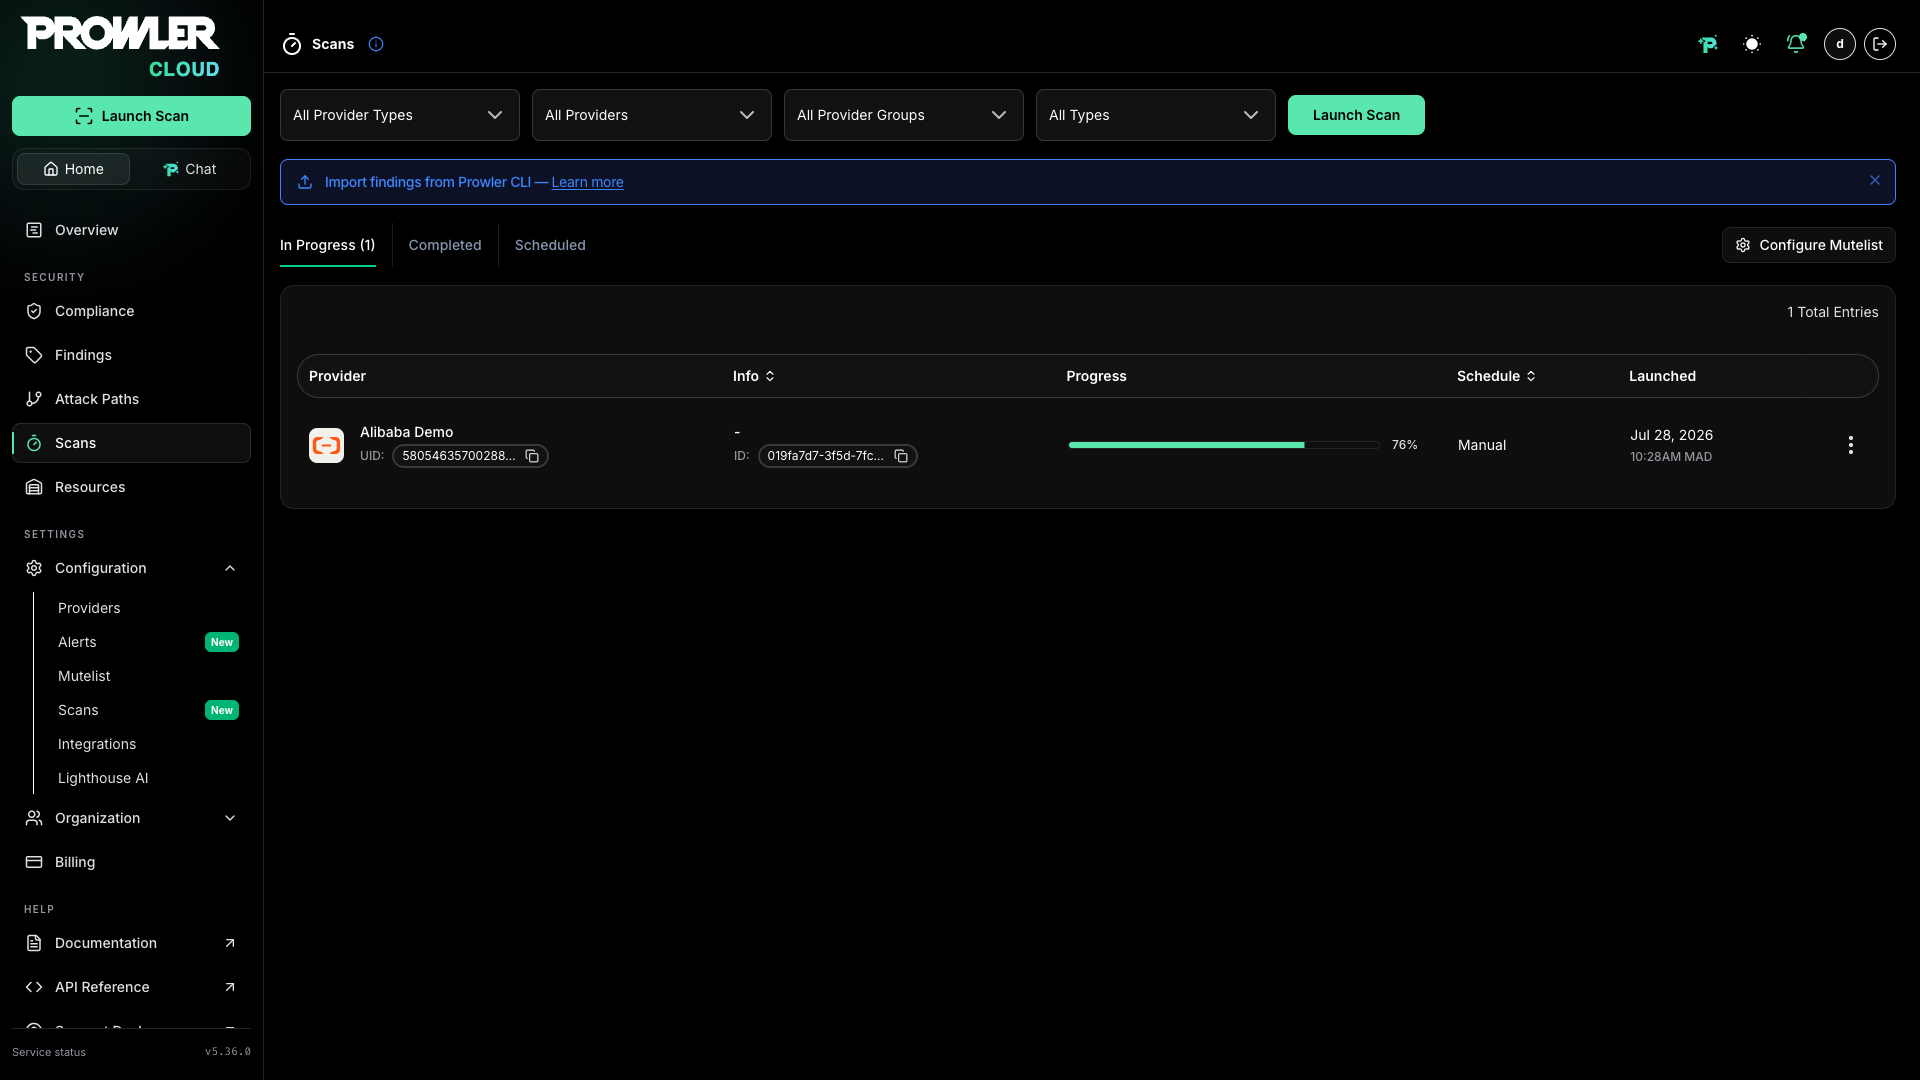Open Scans under Security in sidebar
1920x1080 pixels.
tap(131, 443)
